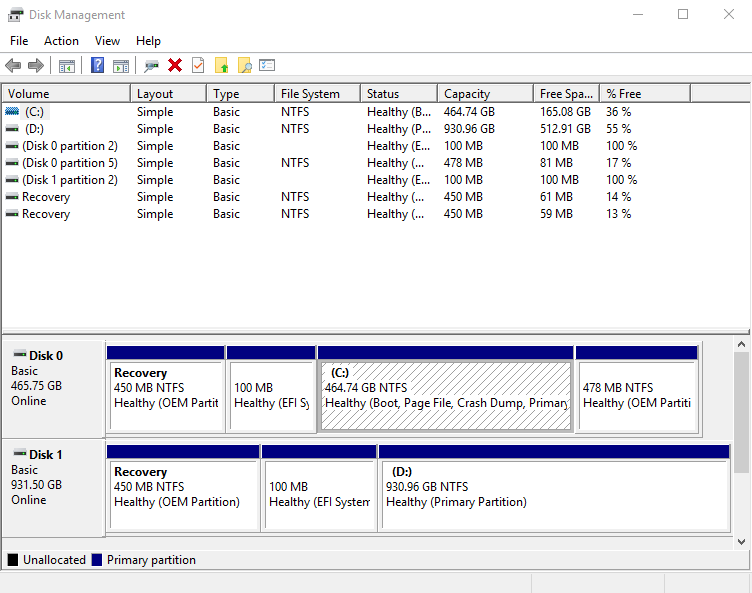Sort by the Type column header

click(241, 94)
